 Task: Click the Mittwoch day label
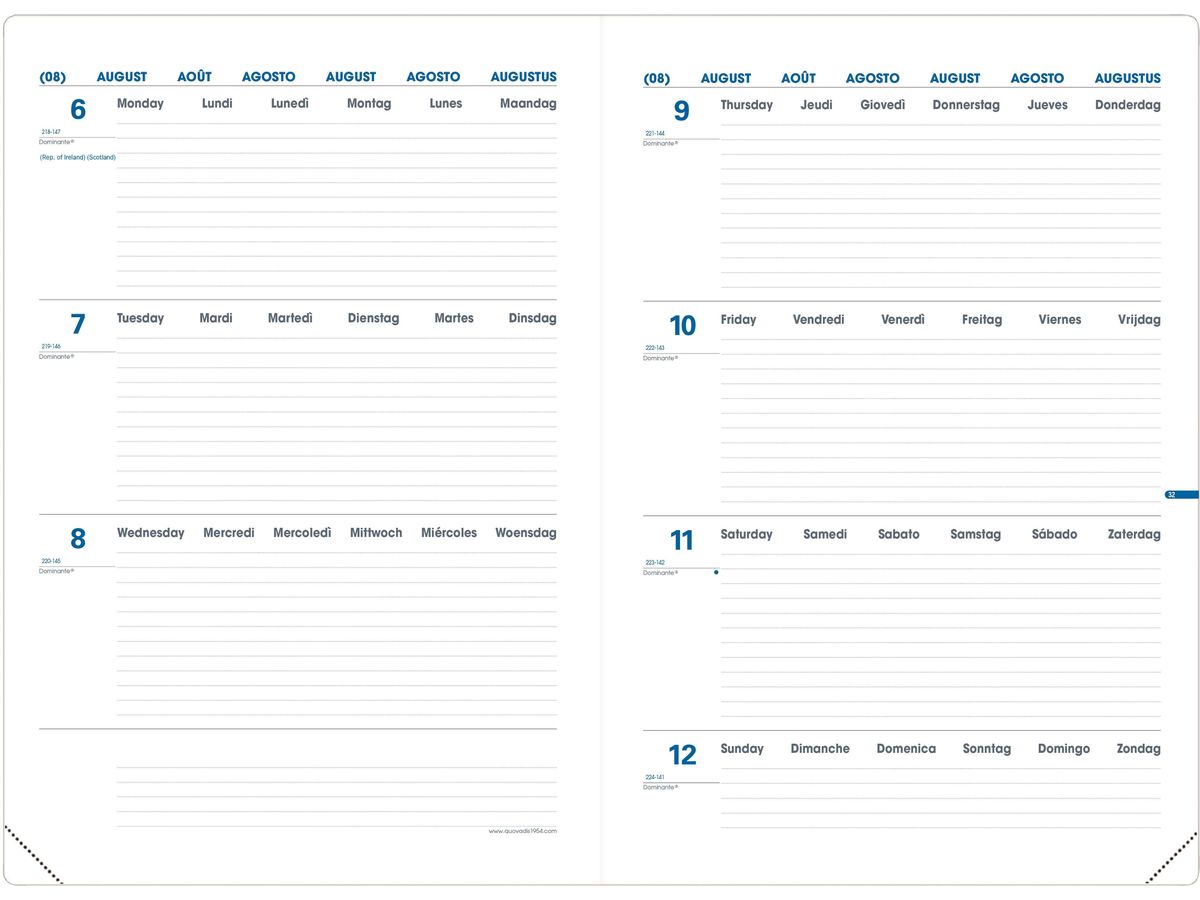click(x=376, y=533)
